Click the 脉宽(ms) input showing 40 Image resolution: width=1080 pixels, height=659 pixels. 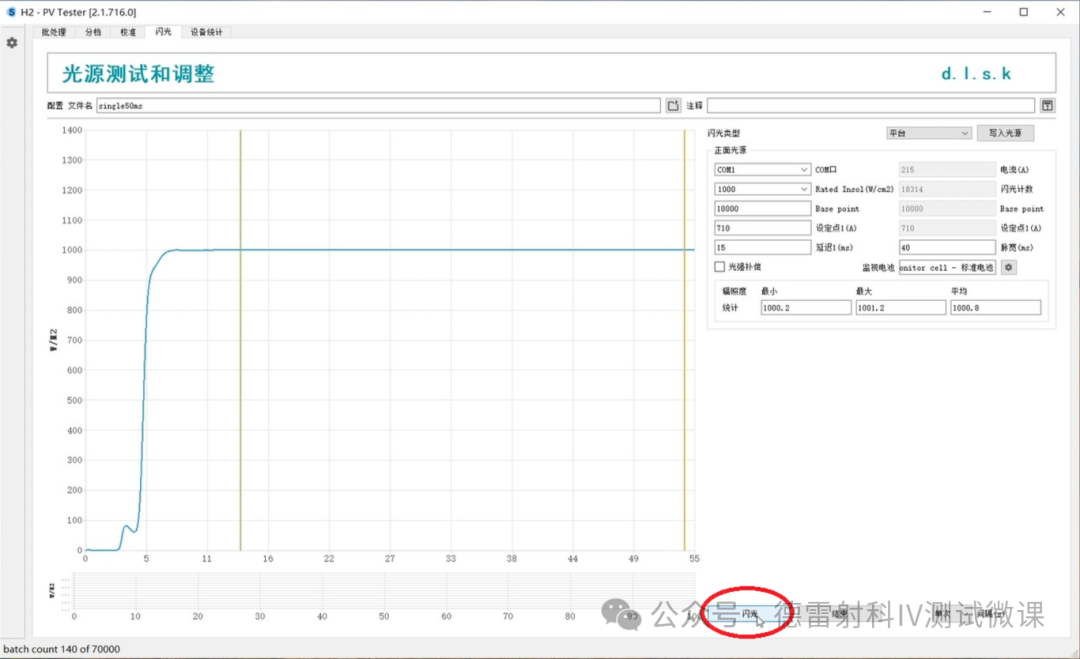pos(947,247)
